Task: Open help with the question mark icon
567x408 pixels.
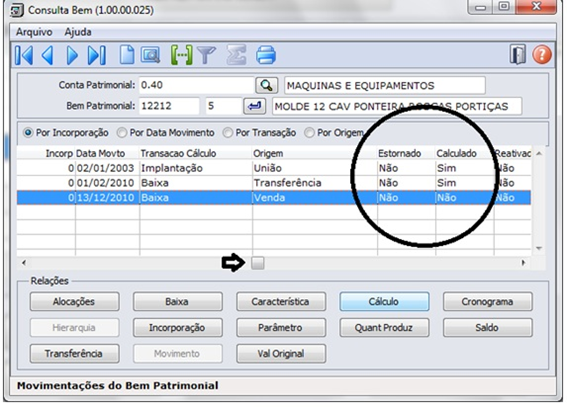Action: 542,55
